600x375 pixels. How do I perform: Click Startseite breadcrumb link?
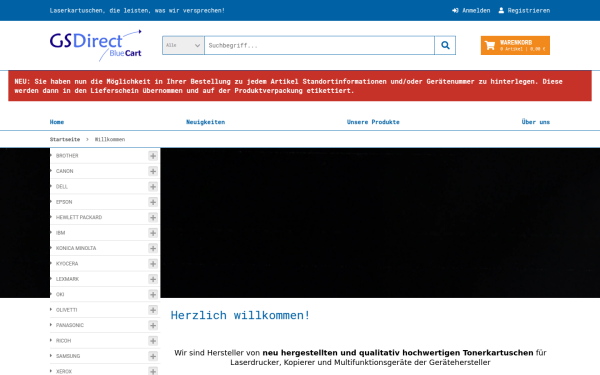(65, 139)
